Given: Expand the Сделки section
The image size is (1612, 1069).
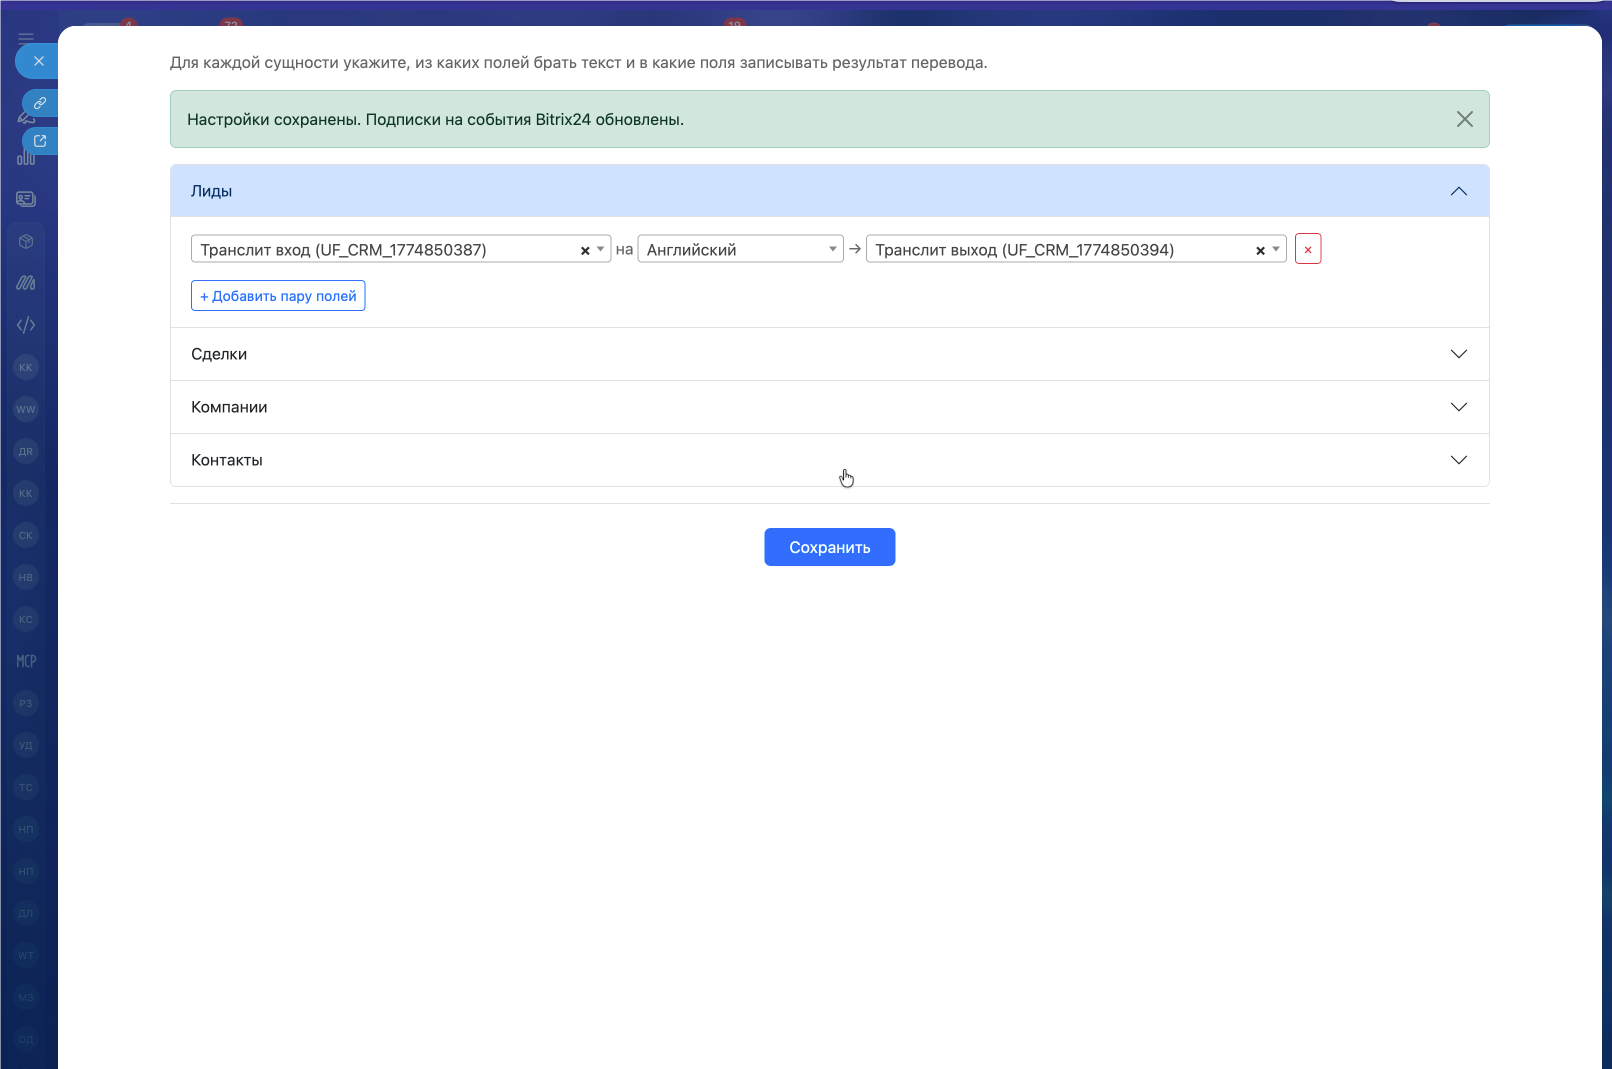Looking at the screenshot, I should (x=830, y=354).
